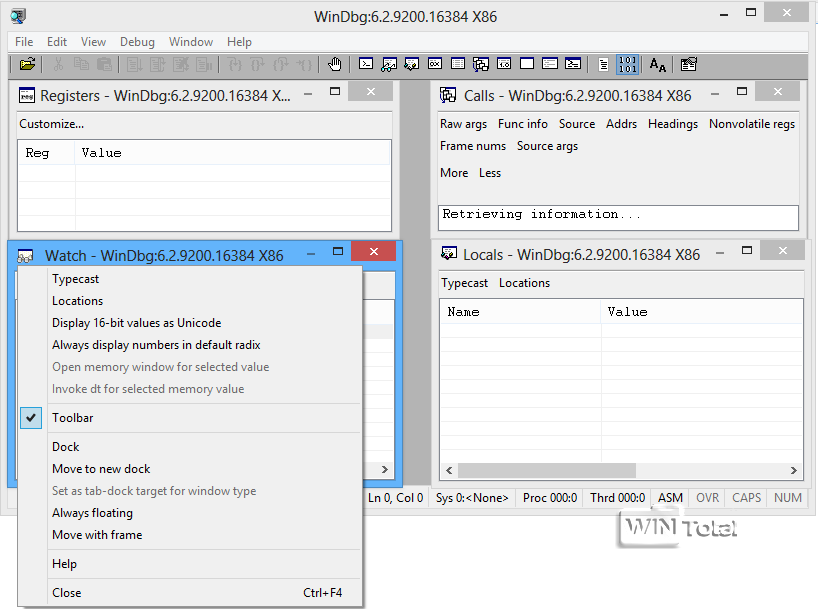
Task: Open the Command window from toolbar
Action: coord(366,64)
